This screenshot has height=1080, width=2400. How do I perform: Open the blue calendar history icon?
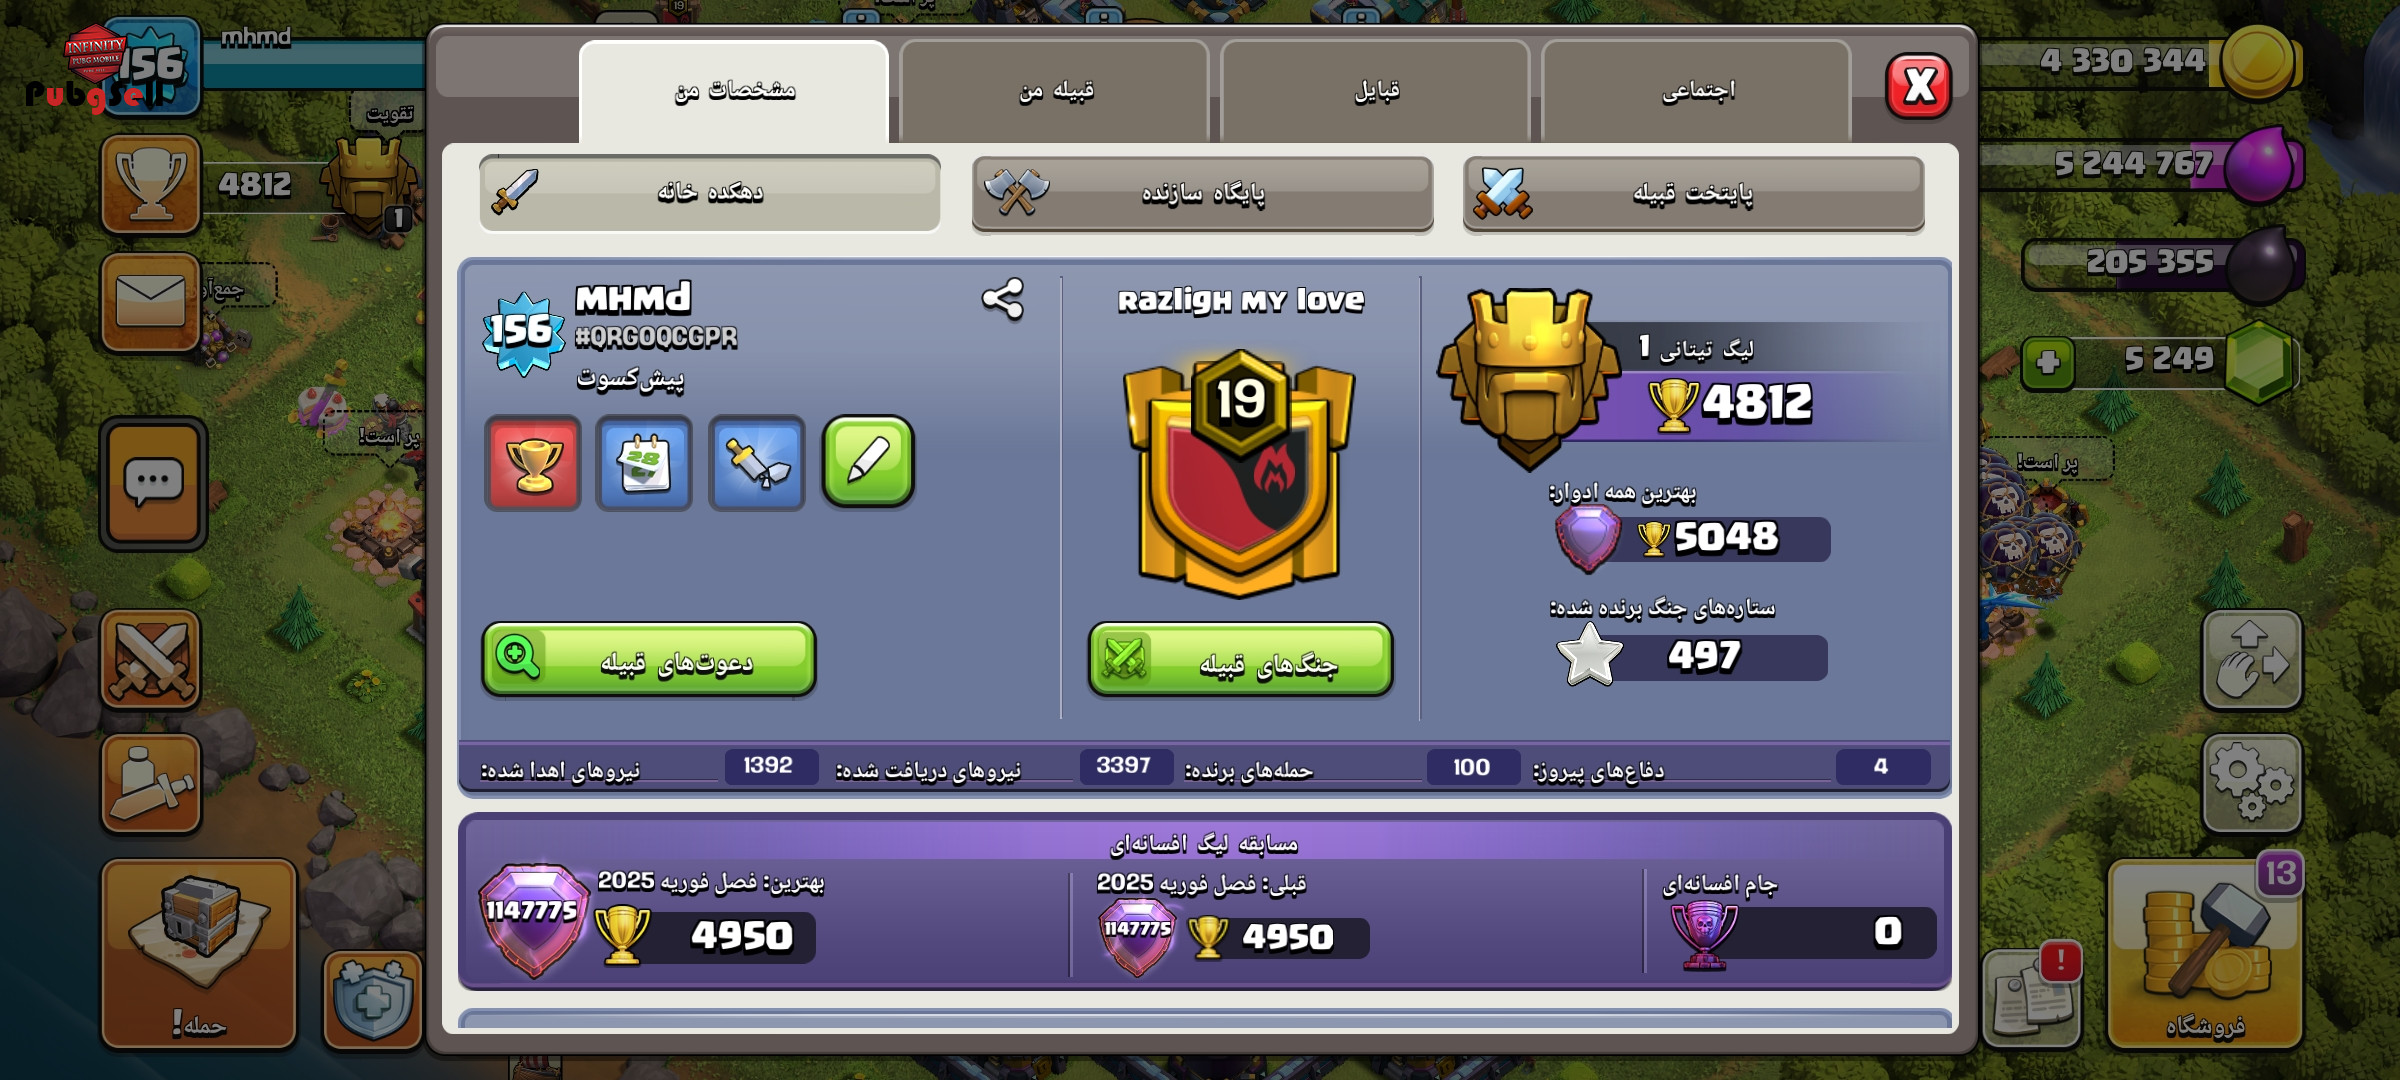tap(644, 463)
